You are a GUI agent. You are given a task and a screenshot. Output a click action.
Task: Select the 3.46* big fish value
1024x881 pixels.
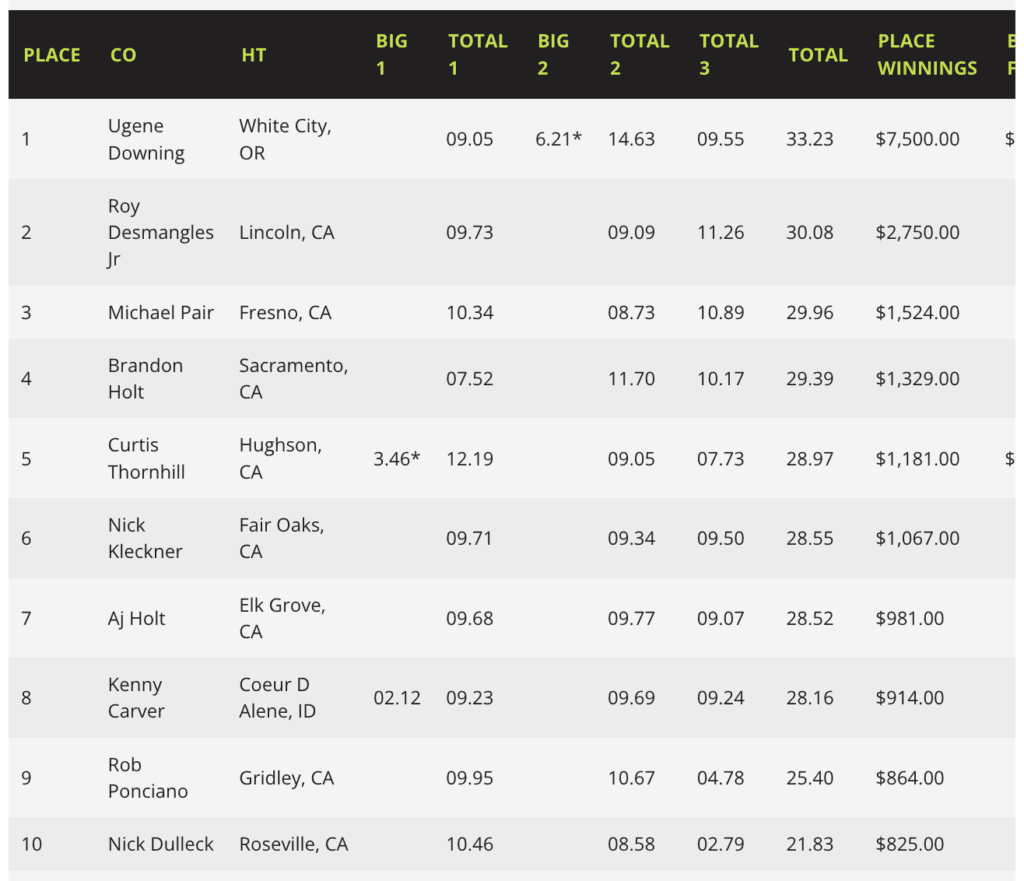tap(397, 459)
